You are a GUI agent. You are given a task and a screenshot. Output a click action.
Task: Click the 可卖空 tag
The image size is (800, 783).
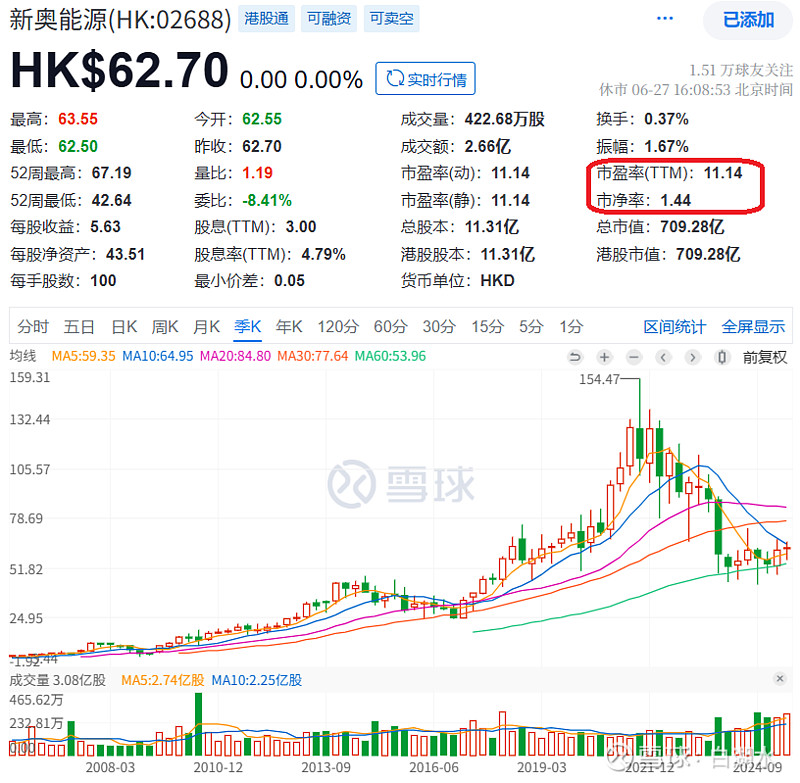tap(392, 19)
